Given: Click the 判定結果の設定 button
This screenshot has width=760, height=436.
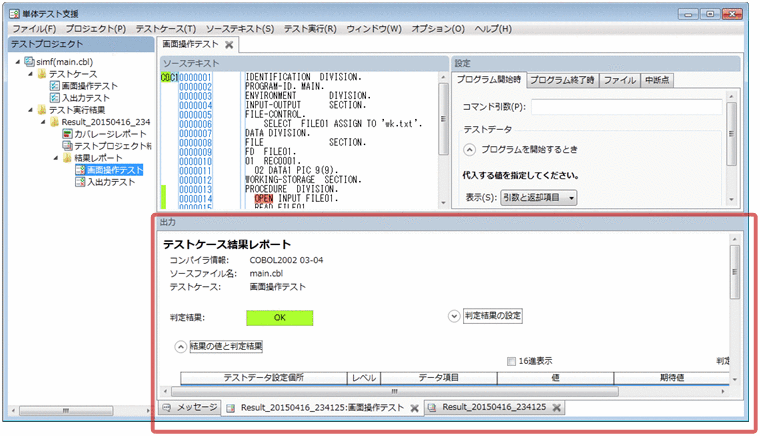Looking at the screenshot, I should coord(493,316).
